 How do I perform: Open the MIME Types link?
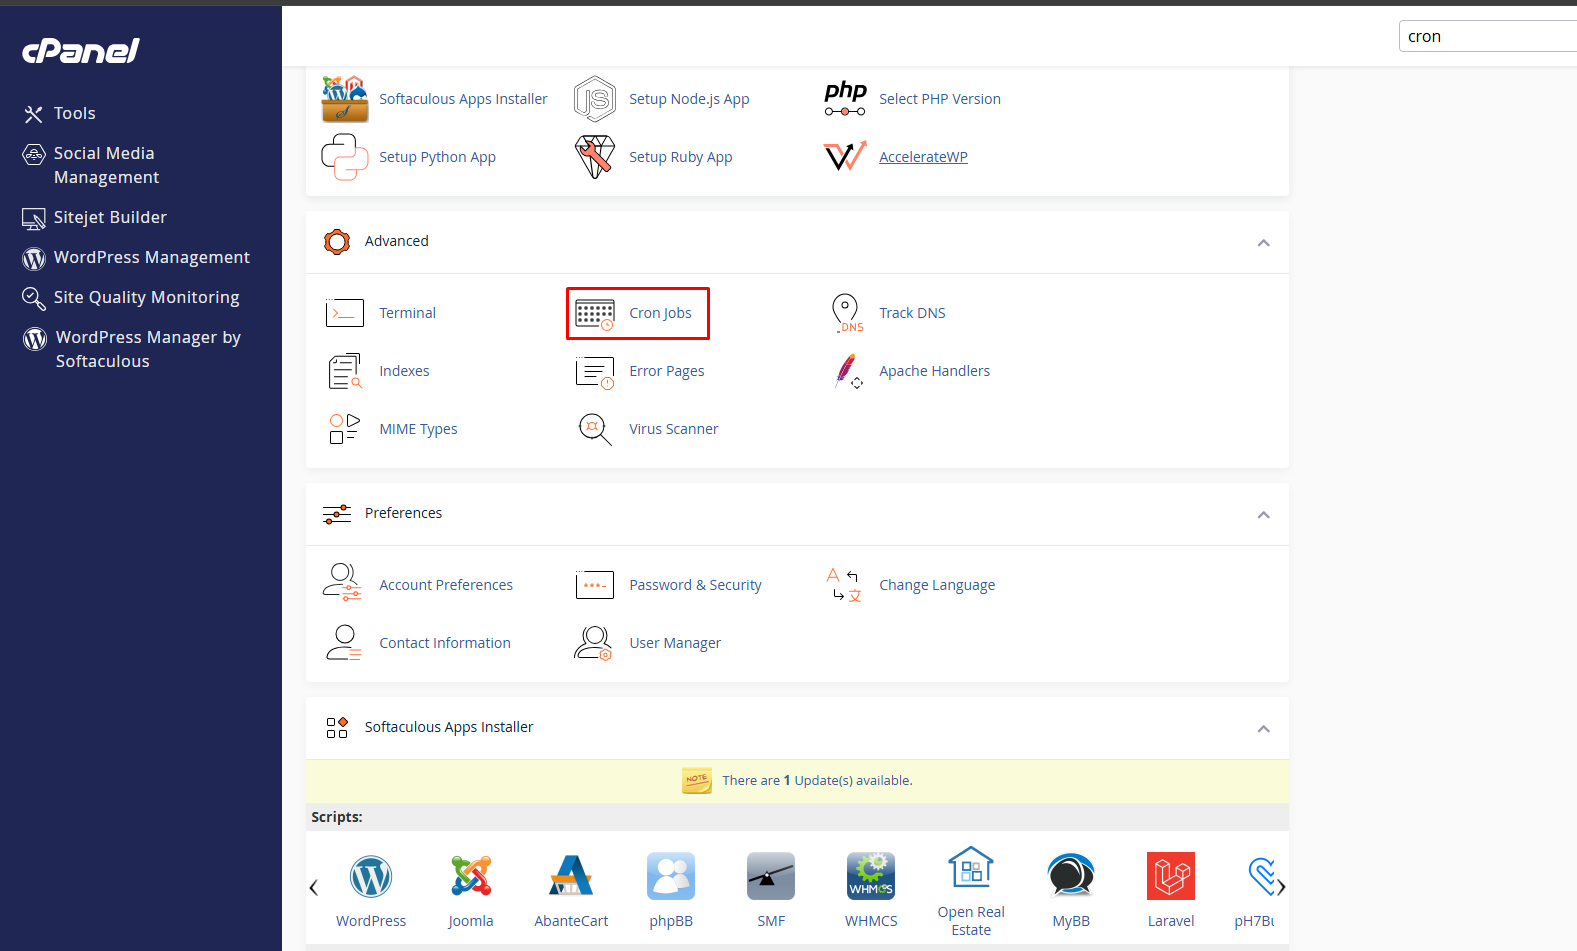[x=418, y=429]
